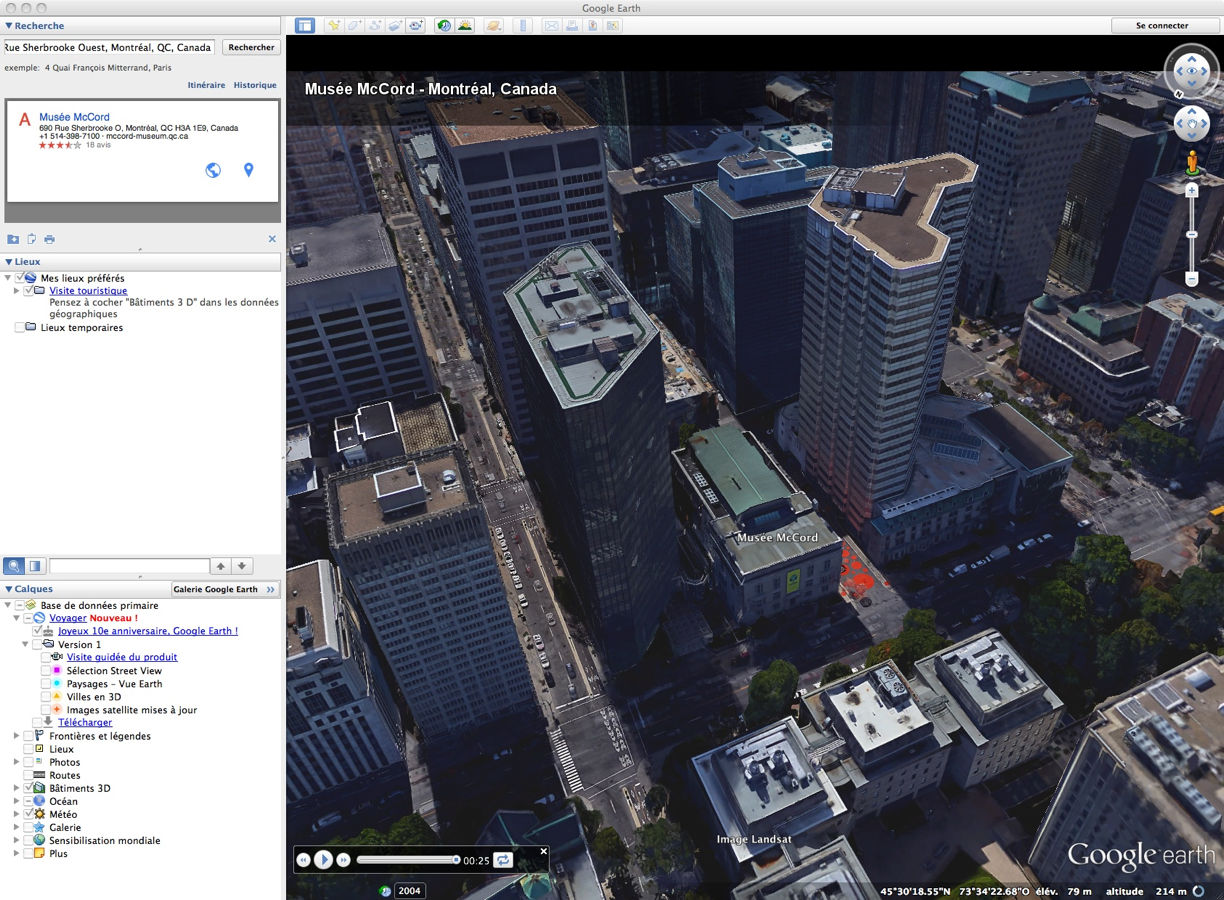
Task: Select the add image overlay tool
Action: pos(395,25)
